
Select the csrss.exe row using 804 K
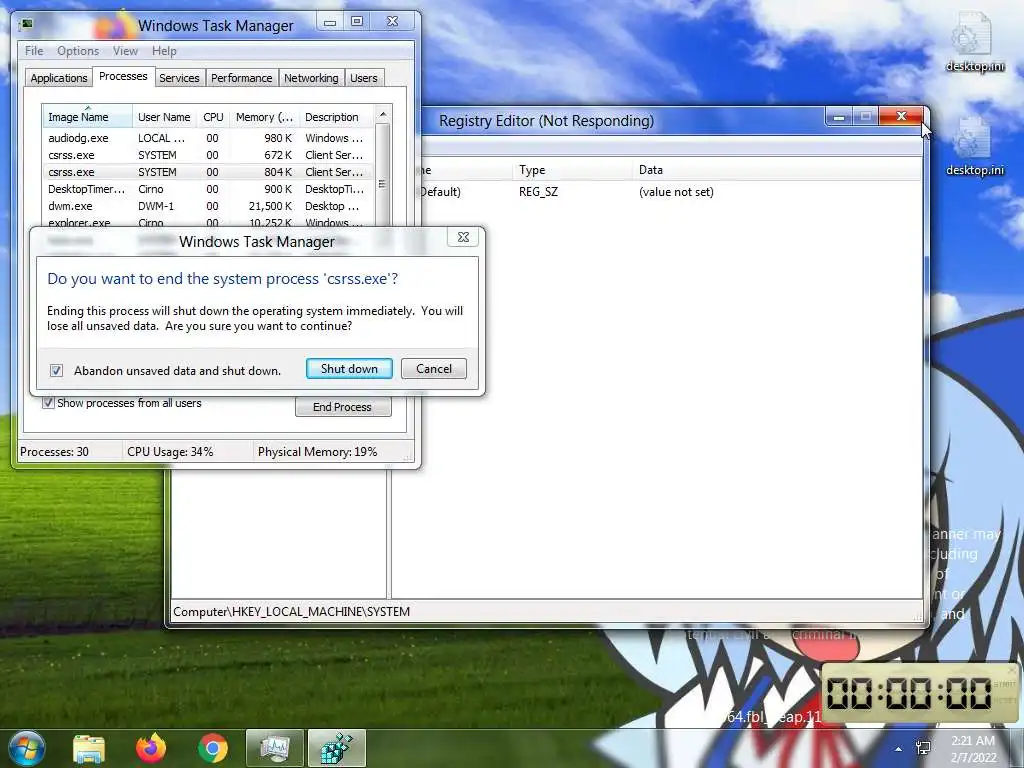click(208, 172)
